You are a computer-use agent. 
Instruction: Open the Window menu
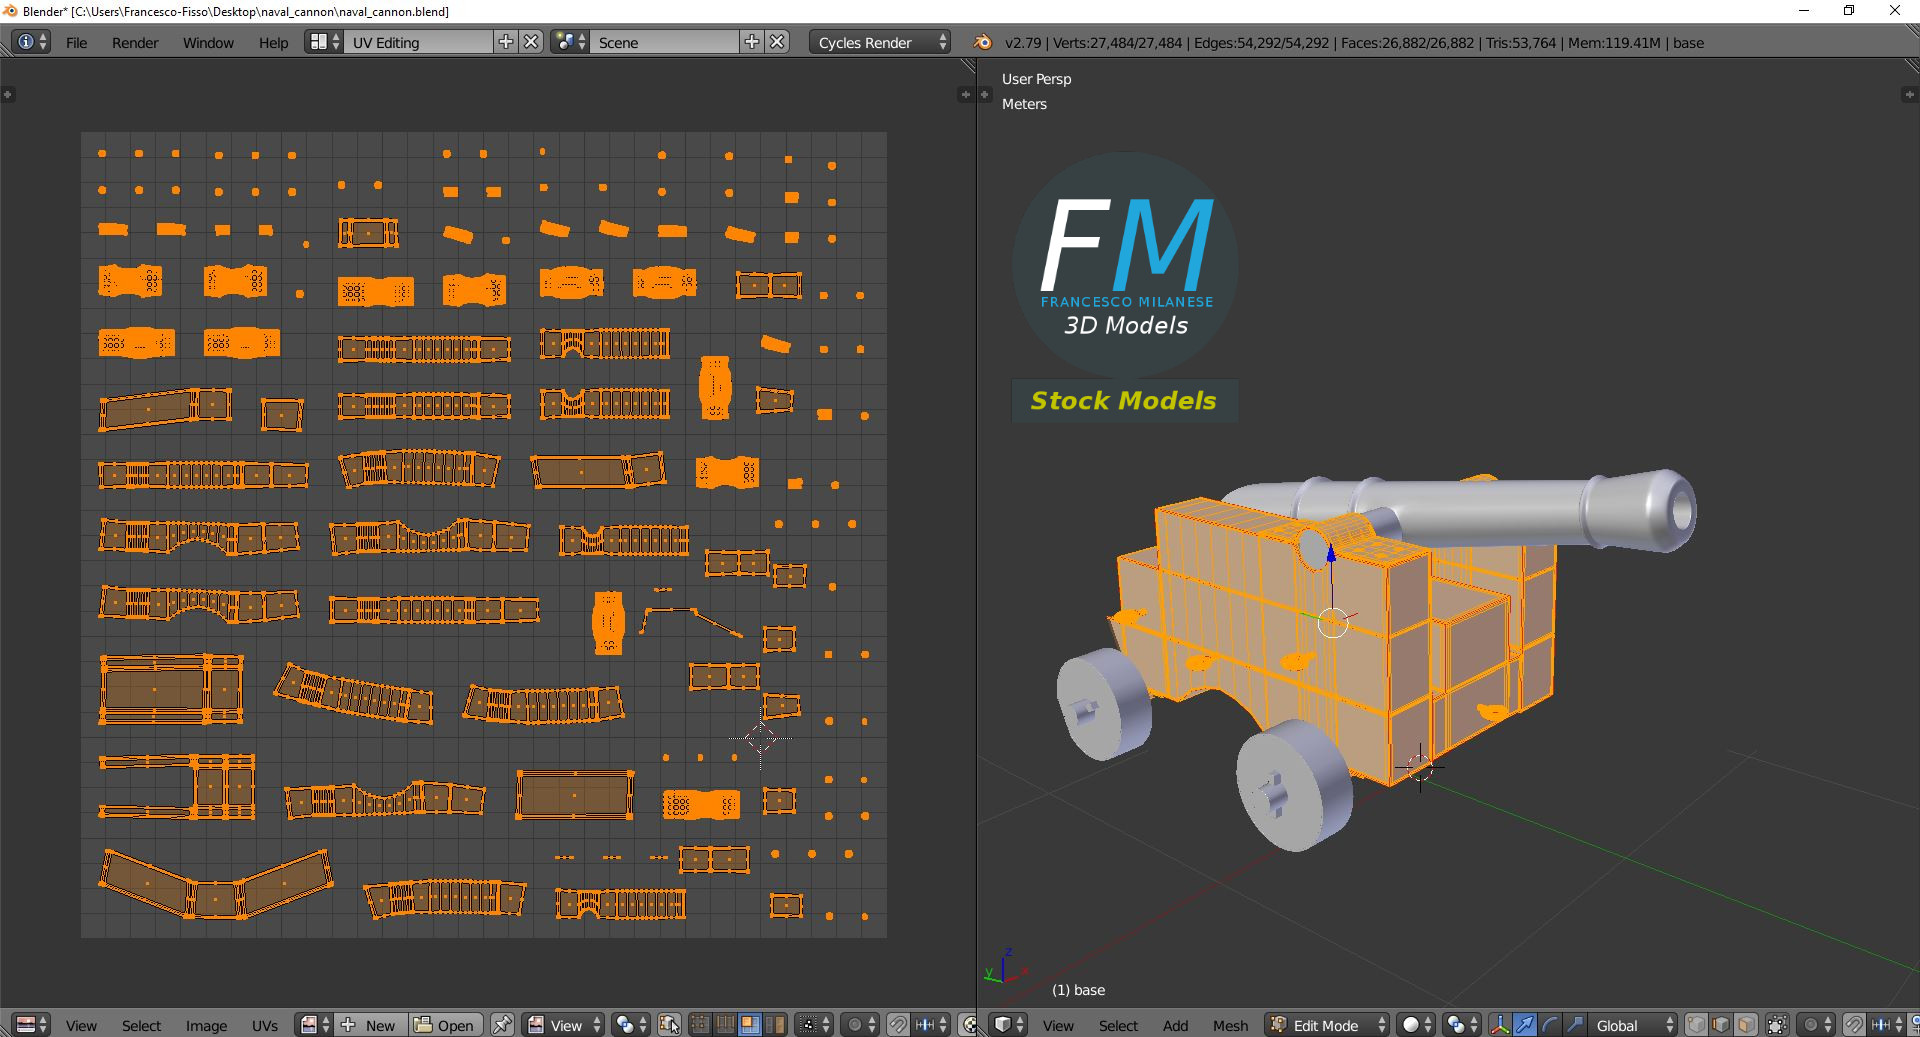click(x=208, y=43)
